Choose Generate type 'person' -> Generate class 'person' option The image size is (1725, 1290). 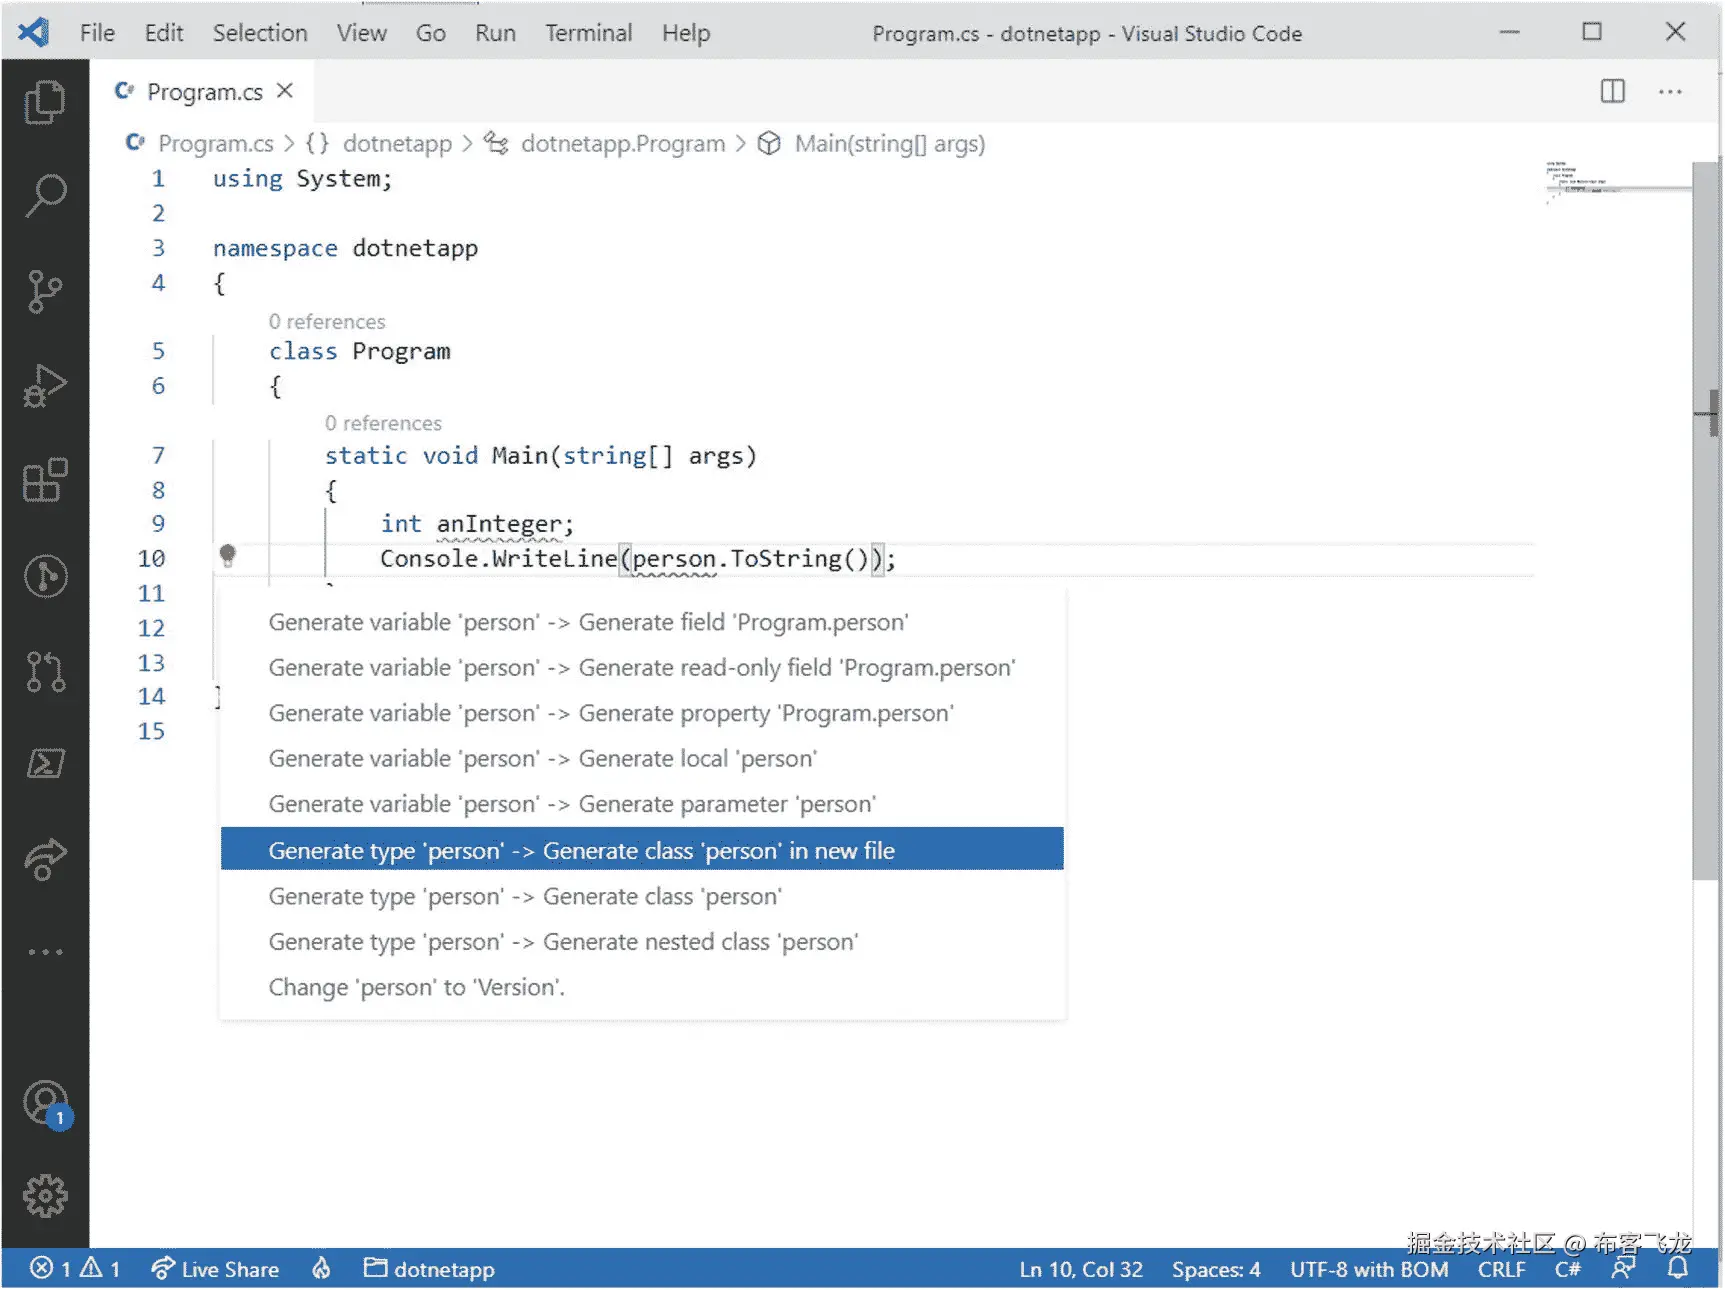coord(642,896)
